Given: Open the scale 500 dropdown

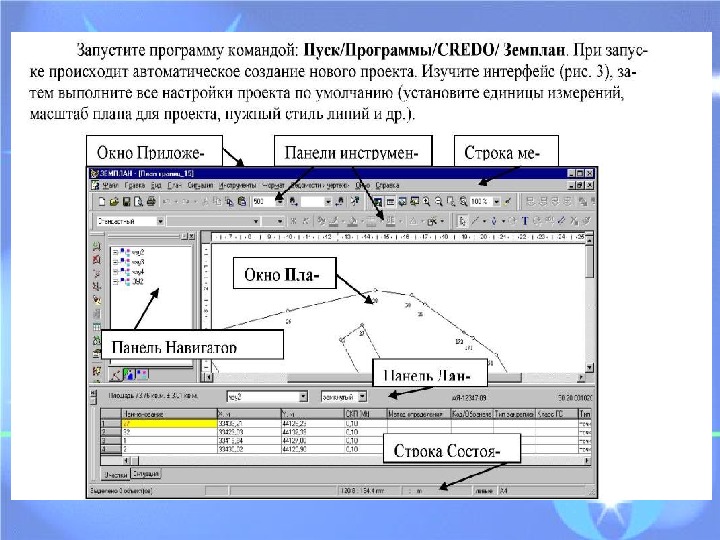Looking at the screenshot, I should coord(279,201).
